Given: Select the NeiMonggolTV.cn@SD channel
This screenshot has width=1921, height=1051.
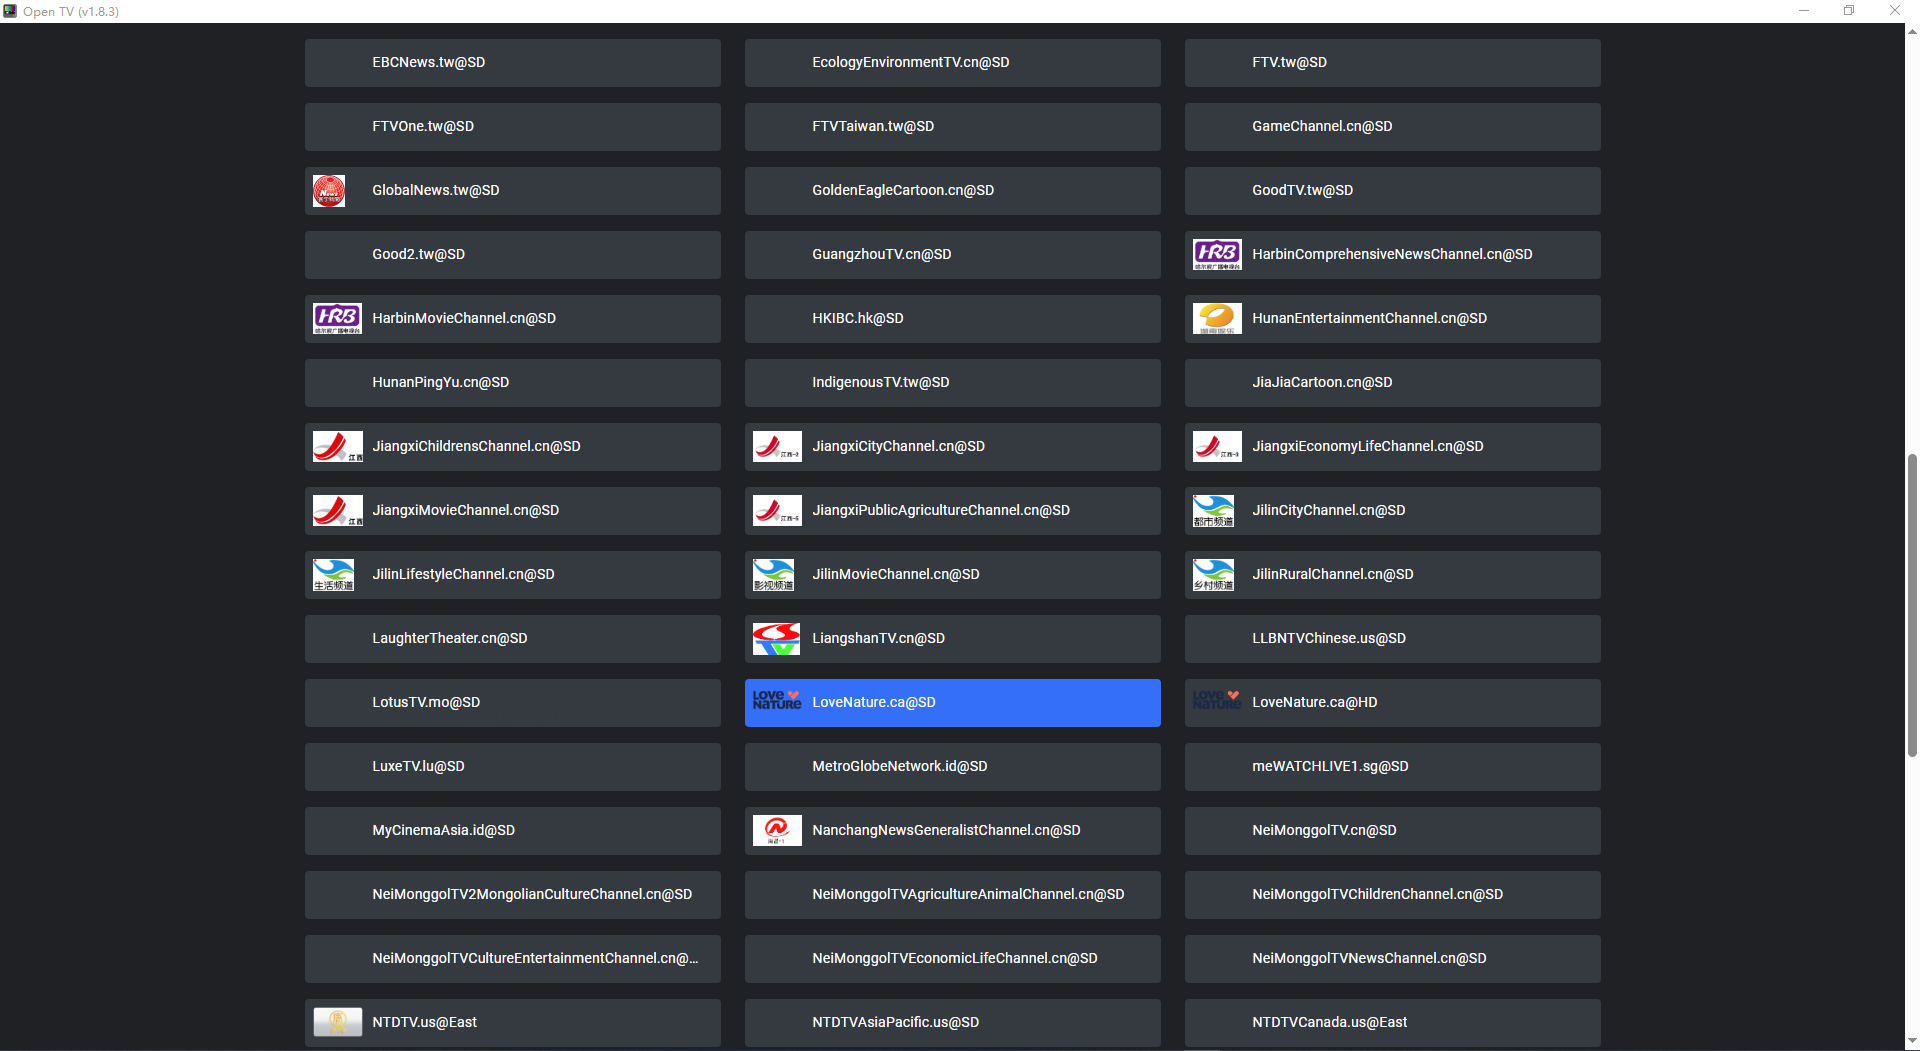Looking at the screenshot, I should pos(1392,831).
